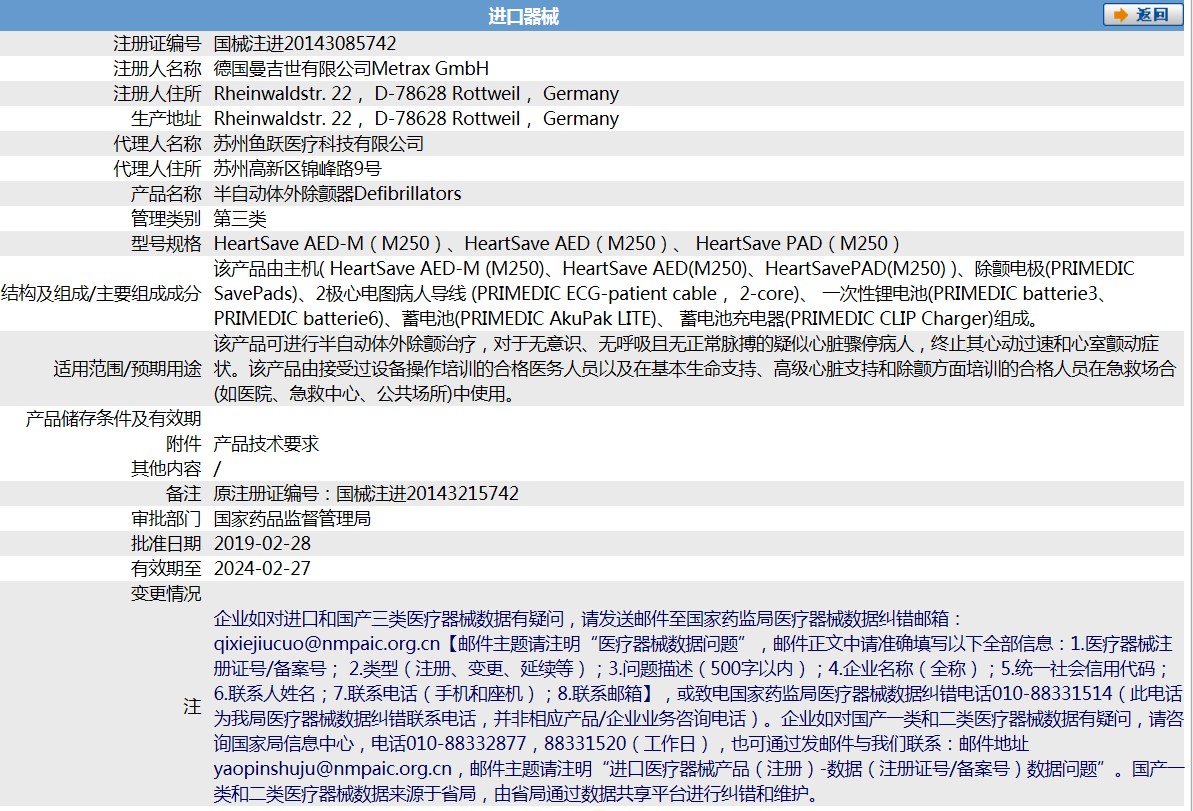
Task: Select the intended use paragraph 该产品可进行半自动体外除颤治疗
Action: coord(695,369)
